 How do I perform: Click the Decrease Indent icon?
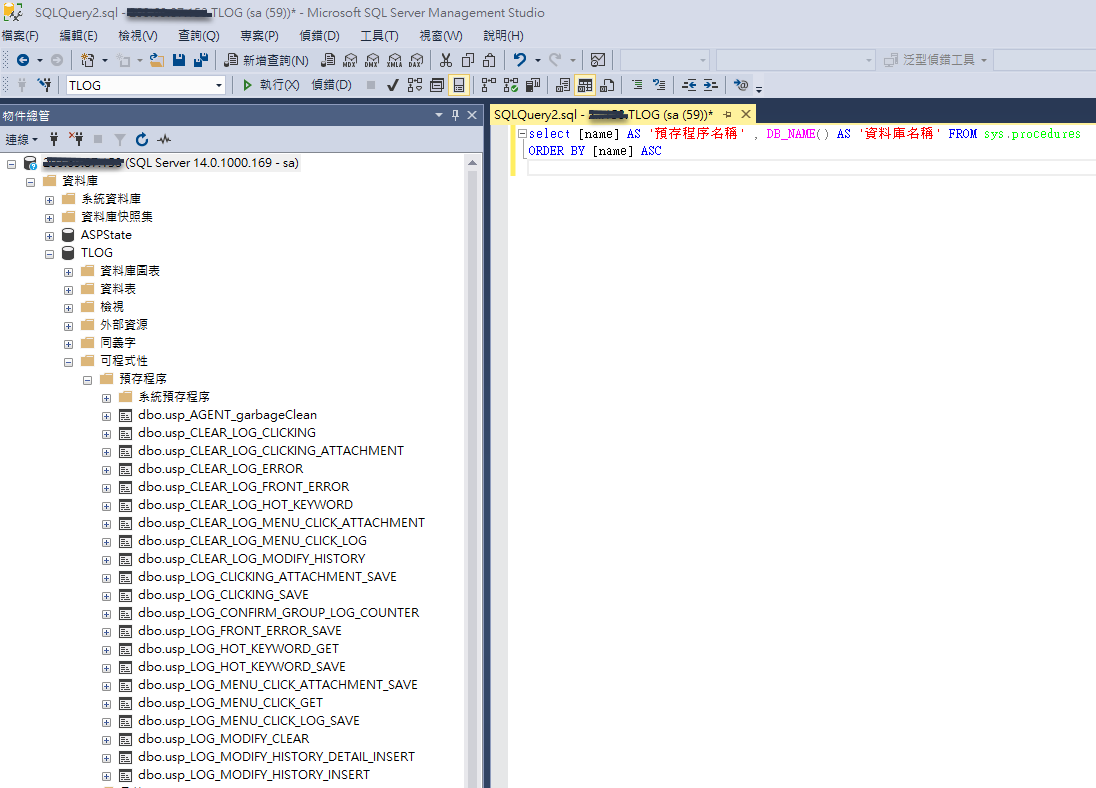click(x=689, y=85)
